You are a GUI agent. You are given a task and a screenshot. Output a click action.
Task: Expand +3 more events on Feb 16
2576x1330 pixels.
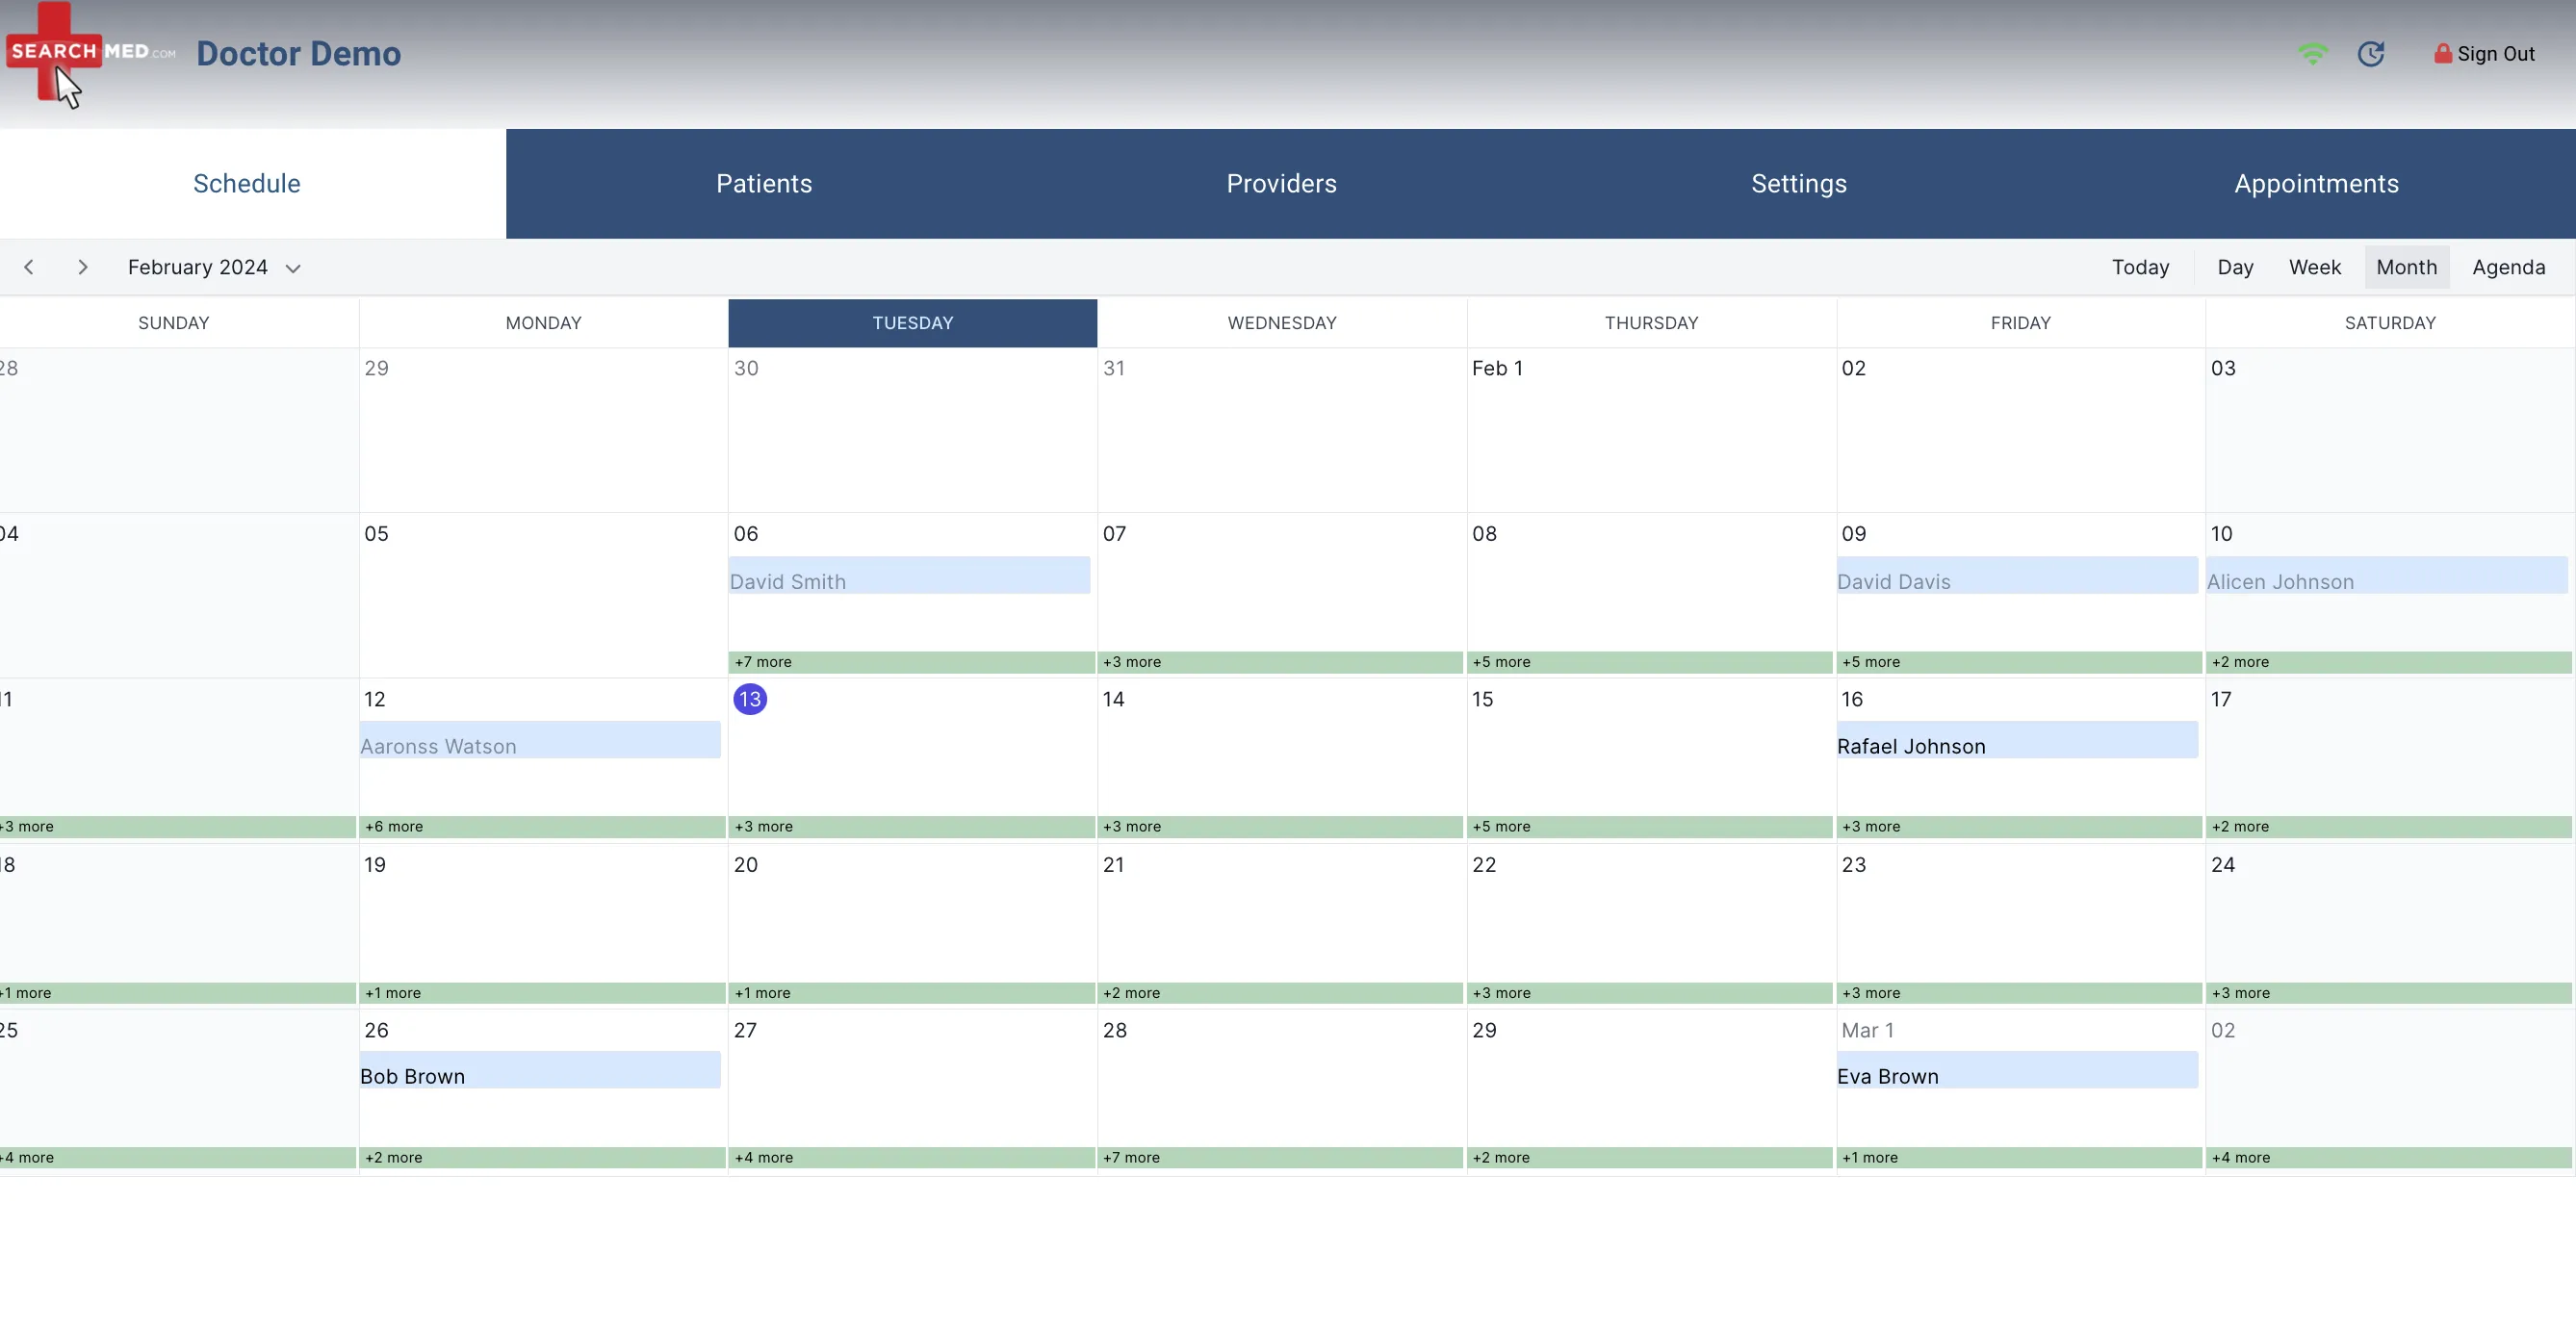click(2020, 827)
